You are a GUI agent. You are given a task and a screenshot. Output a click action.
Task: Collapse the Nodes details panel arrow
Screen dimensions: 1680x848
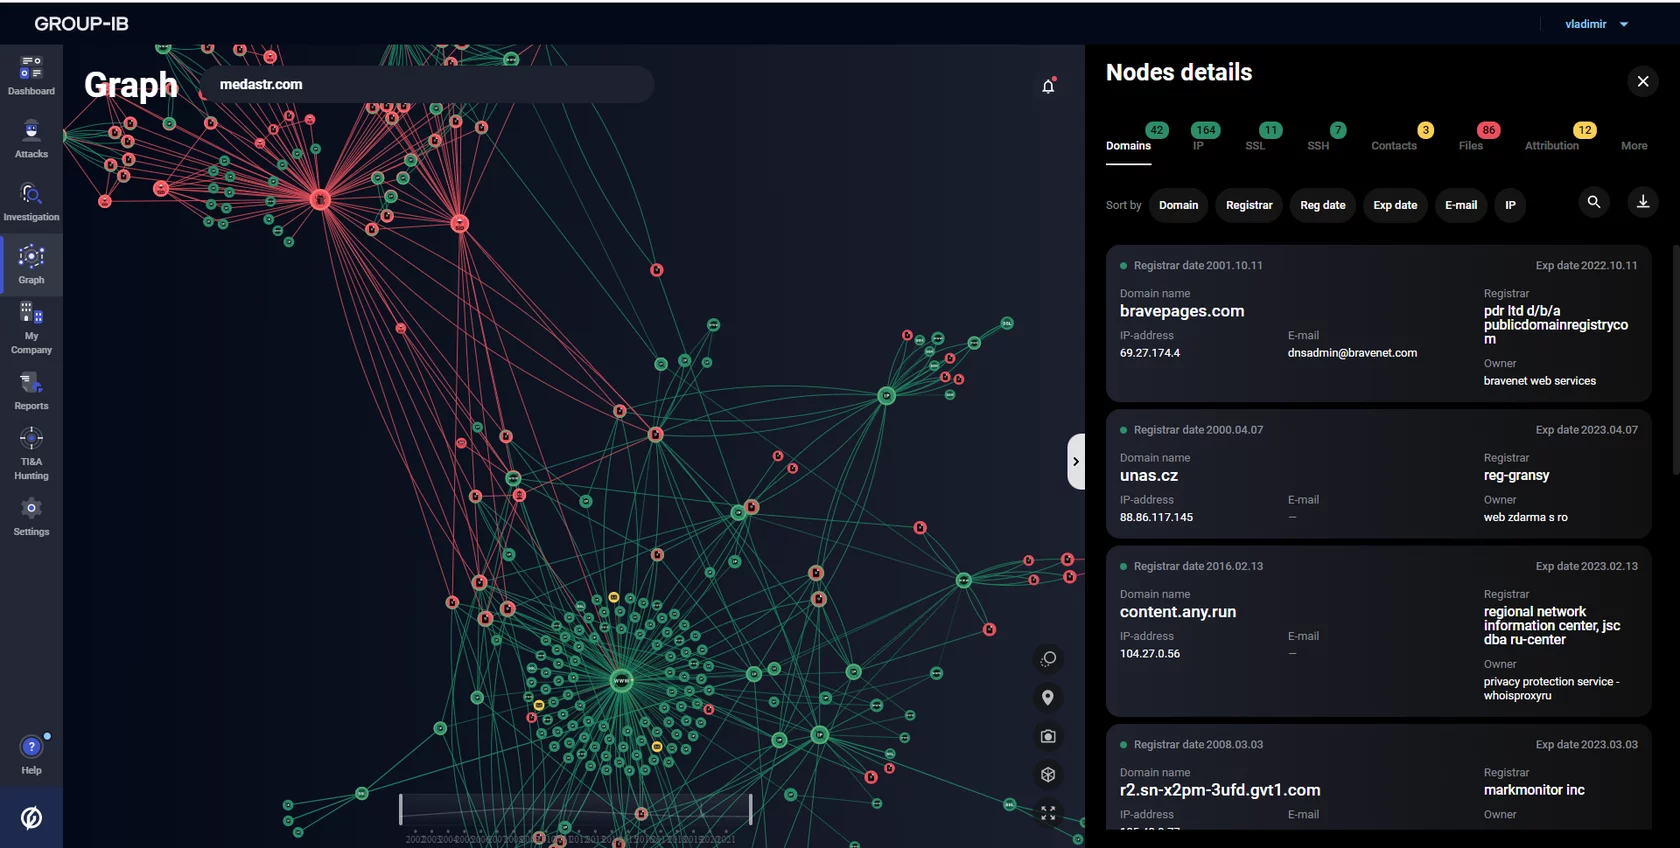pos(1076,462)
